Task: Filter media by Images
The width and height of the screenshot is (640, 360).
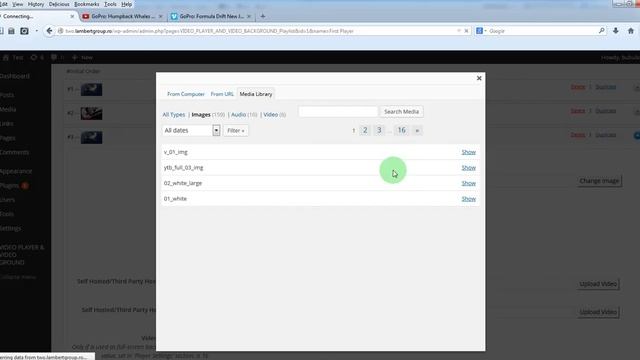Action: click(x=201, y=115)
